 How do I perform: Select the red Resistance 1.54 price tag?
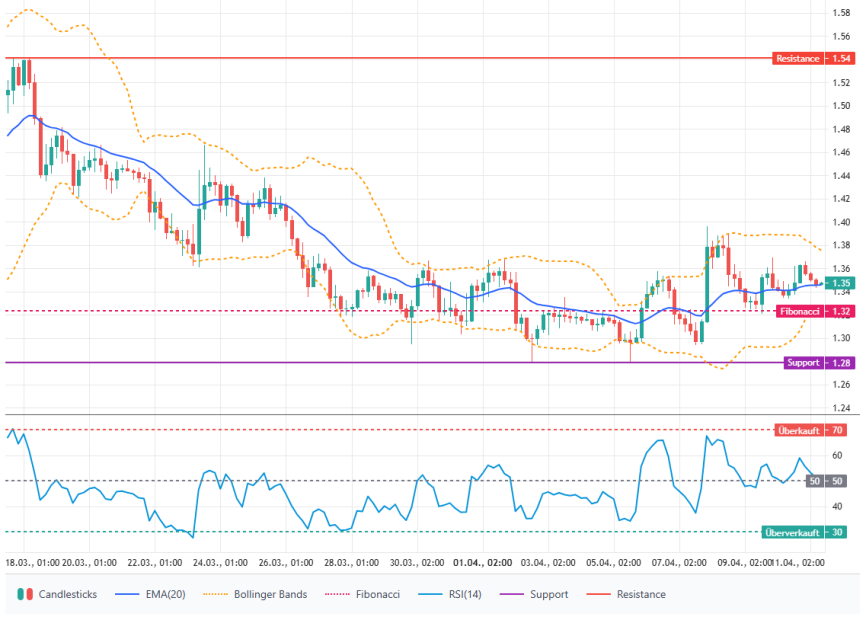[813, 58]
